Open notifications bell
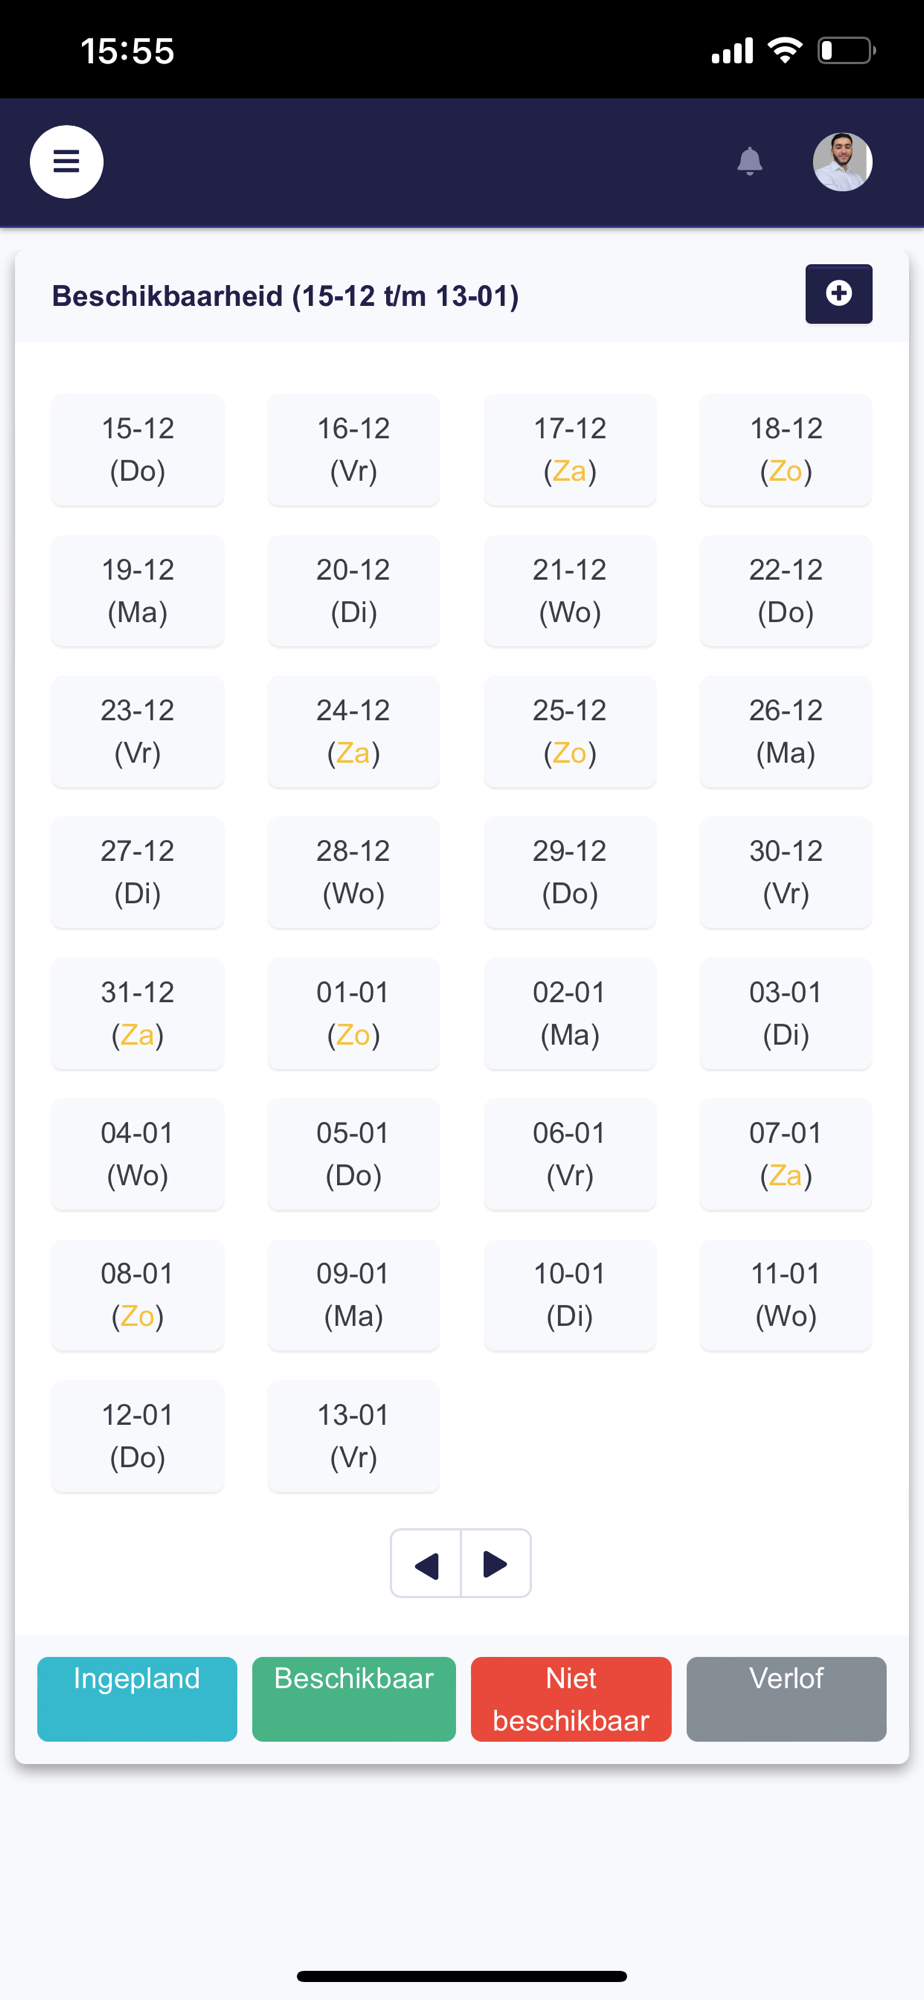The width and height of the screenshot is (924, 2000). 749,161
